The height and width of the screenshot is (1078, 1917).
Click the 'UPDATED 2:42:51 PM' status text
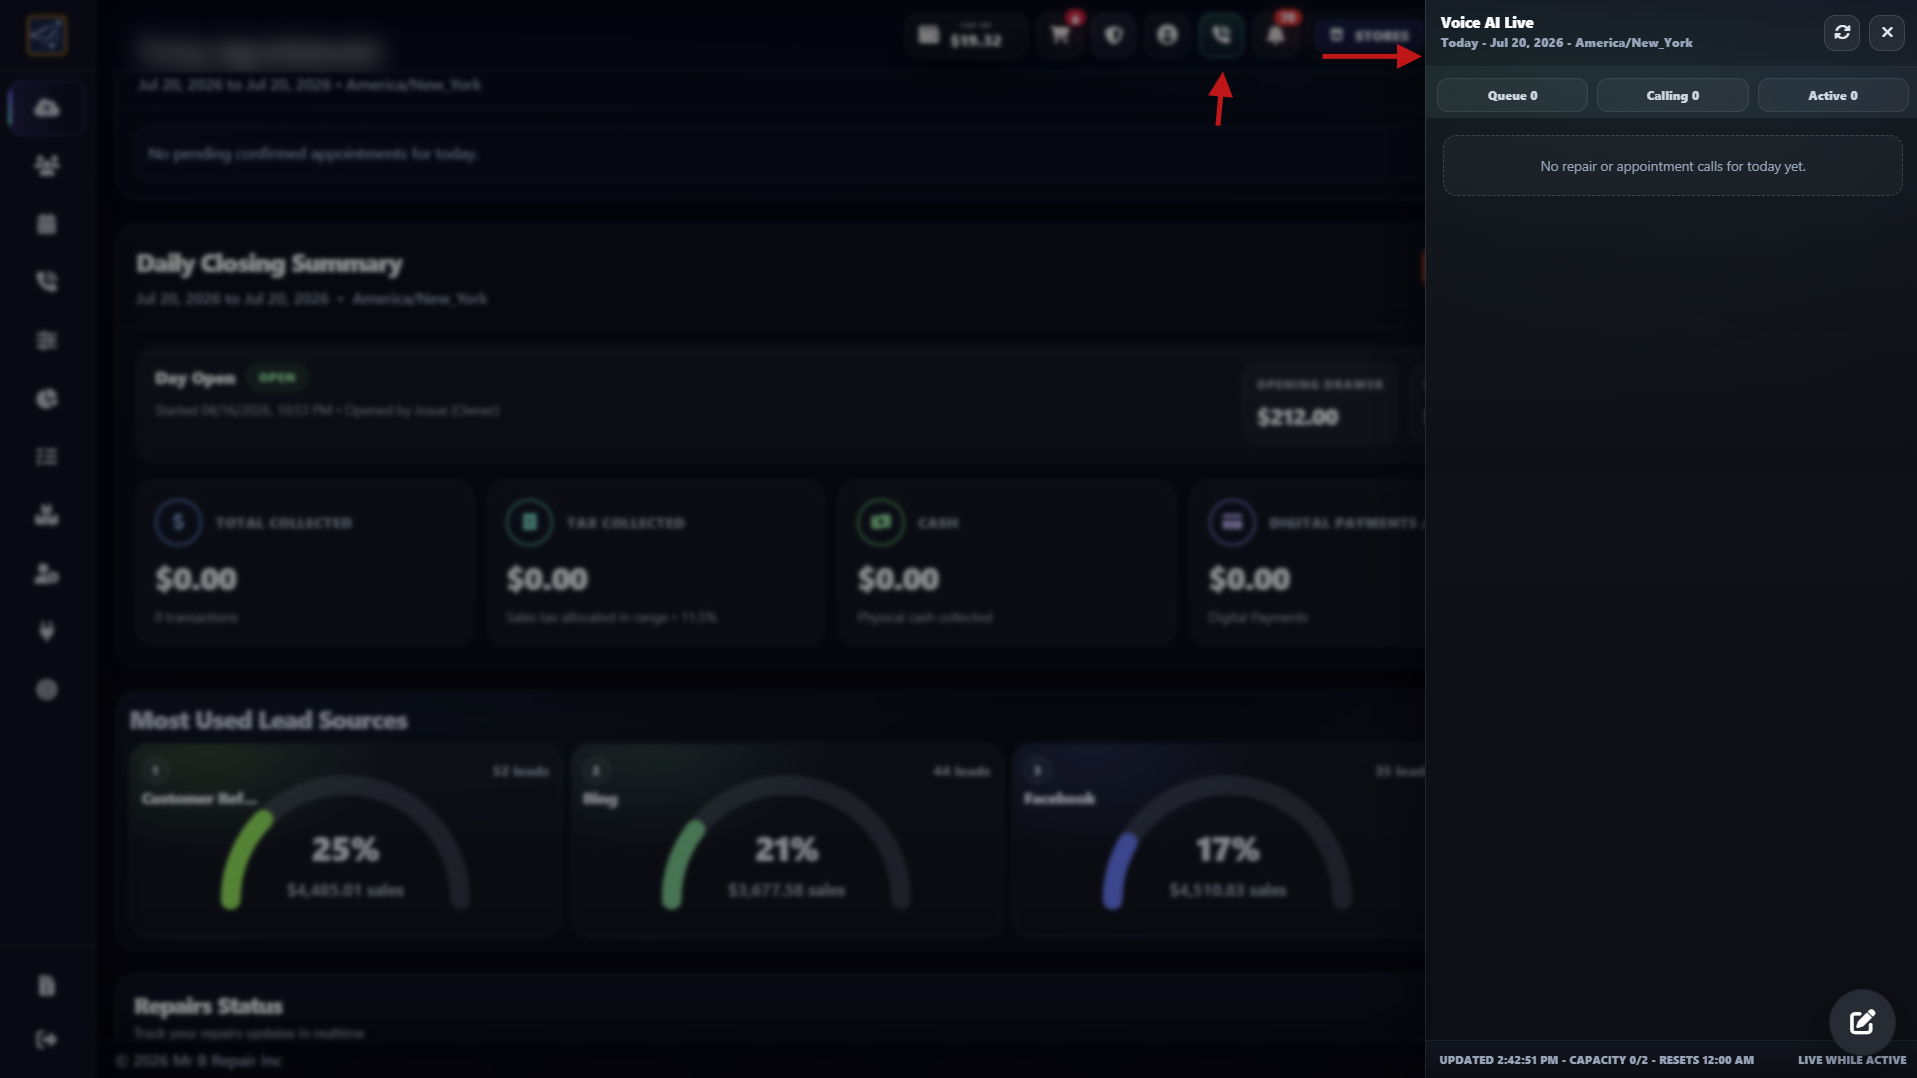tap(1498, 1060)
